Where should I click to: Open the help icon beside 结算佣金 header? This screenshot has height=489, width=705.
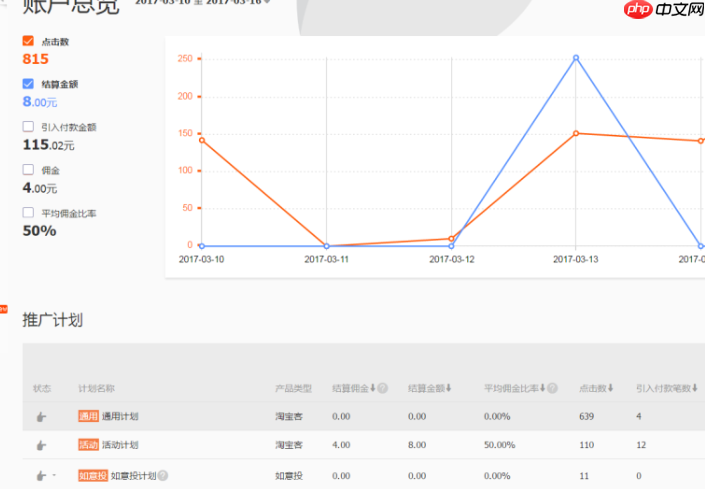pos(382,388)
